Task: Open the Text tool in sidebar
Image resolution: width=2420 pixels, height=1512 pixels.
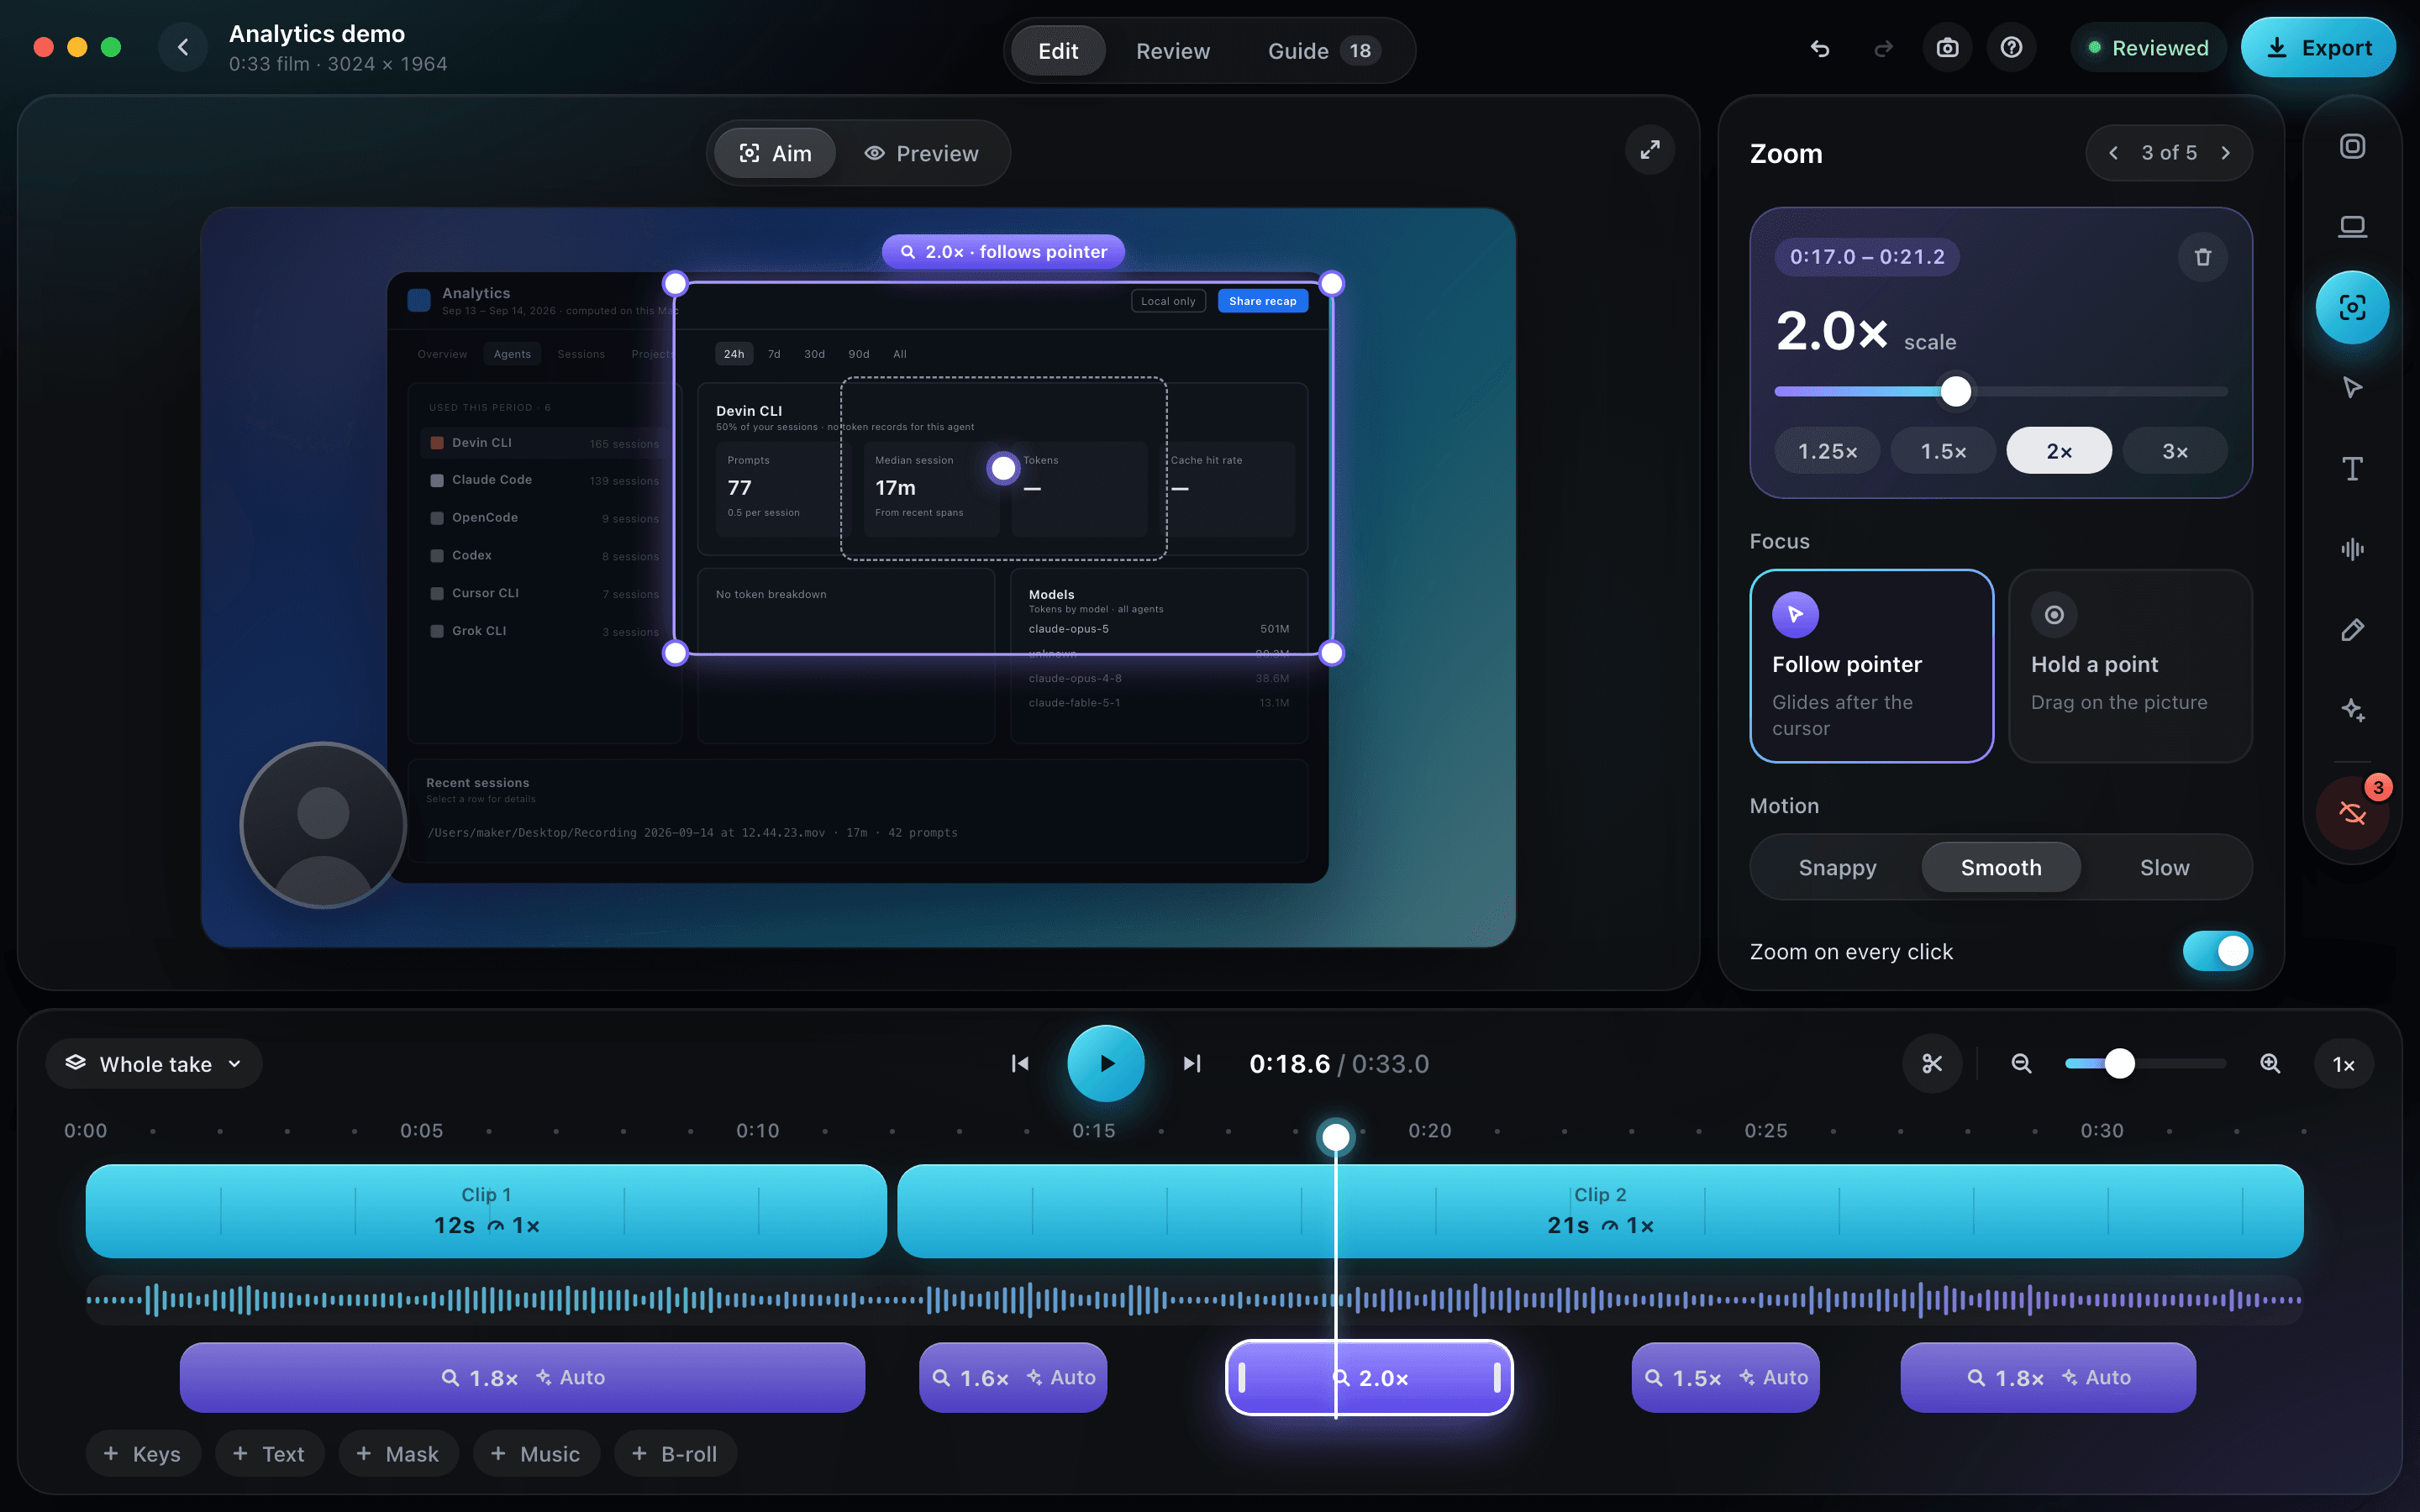Action: coord(2352,469)
